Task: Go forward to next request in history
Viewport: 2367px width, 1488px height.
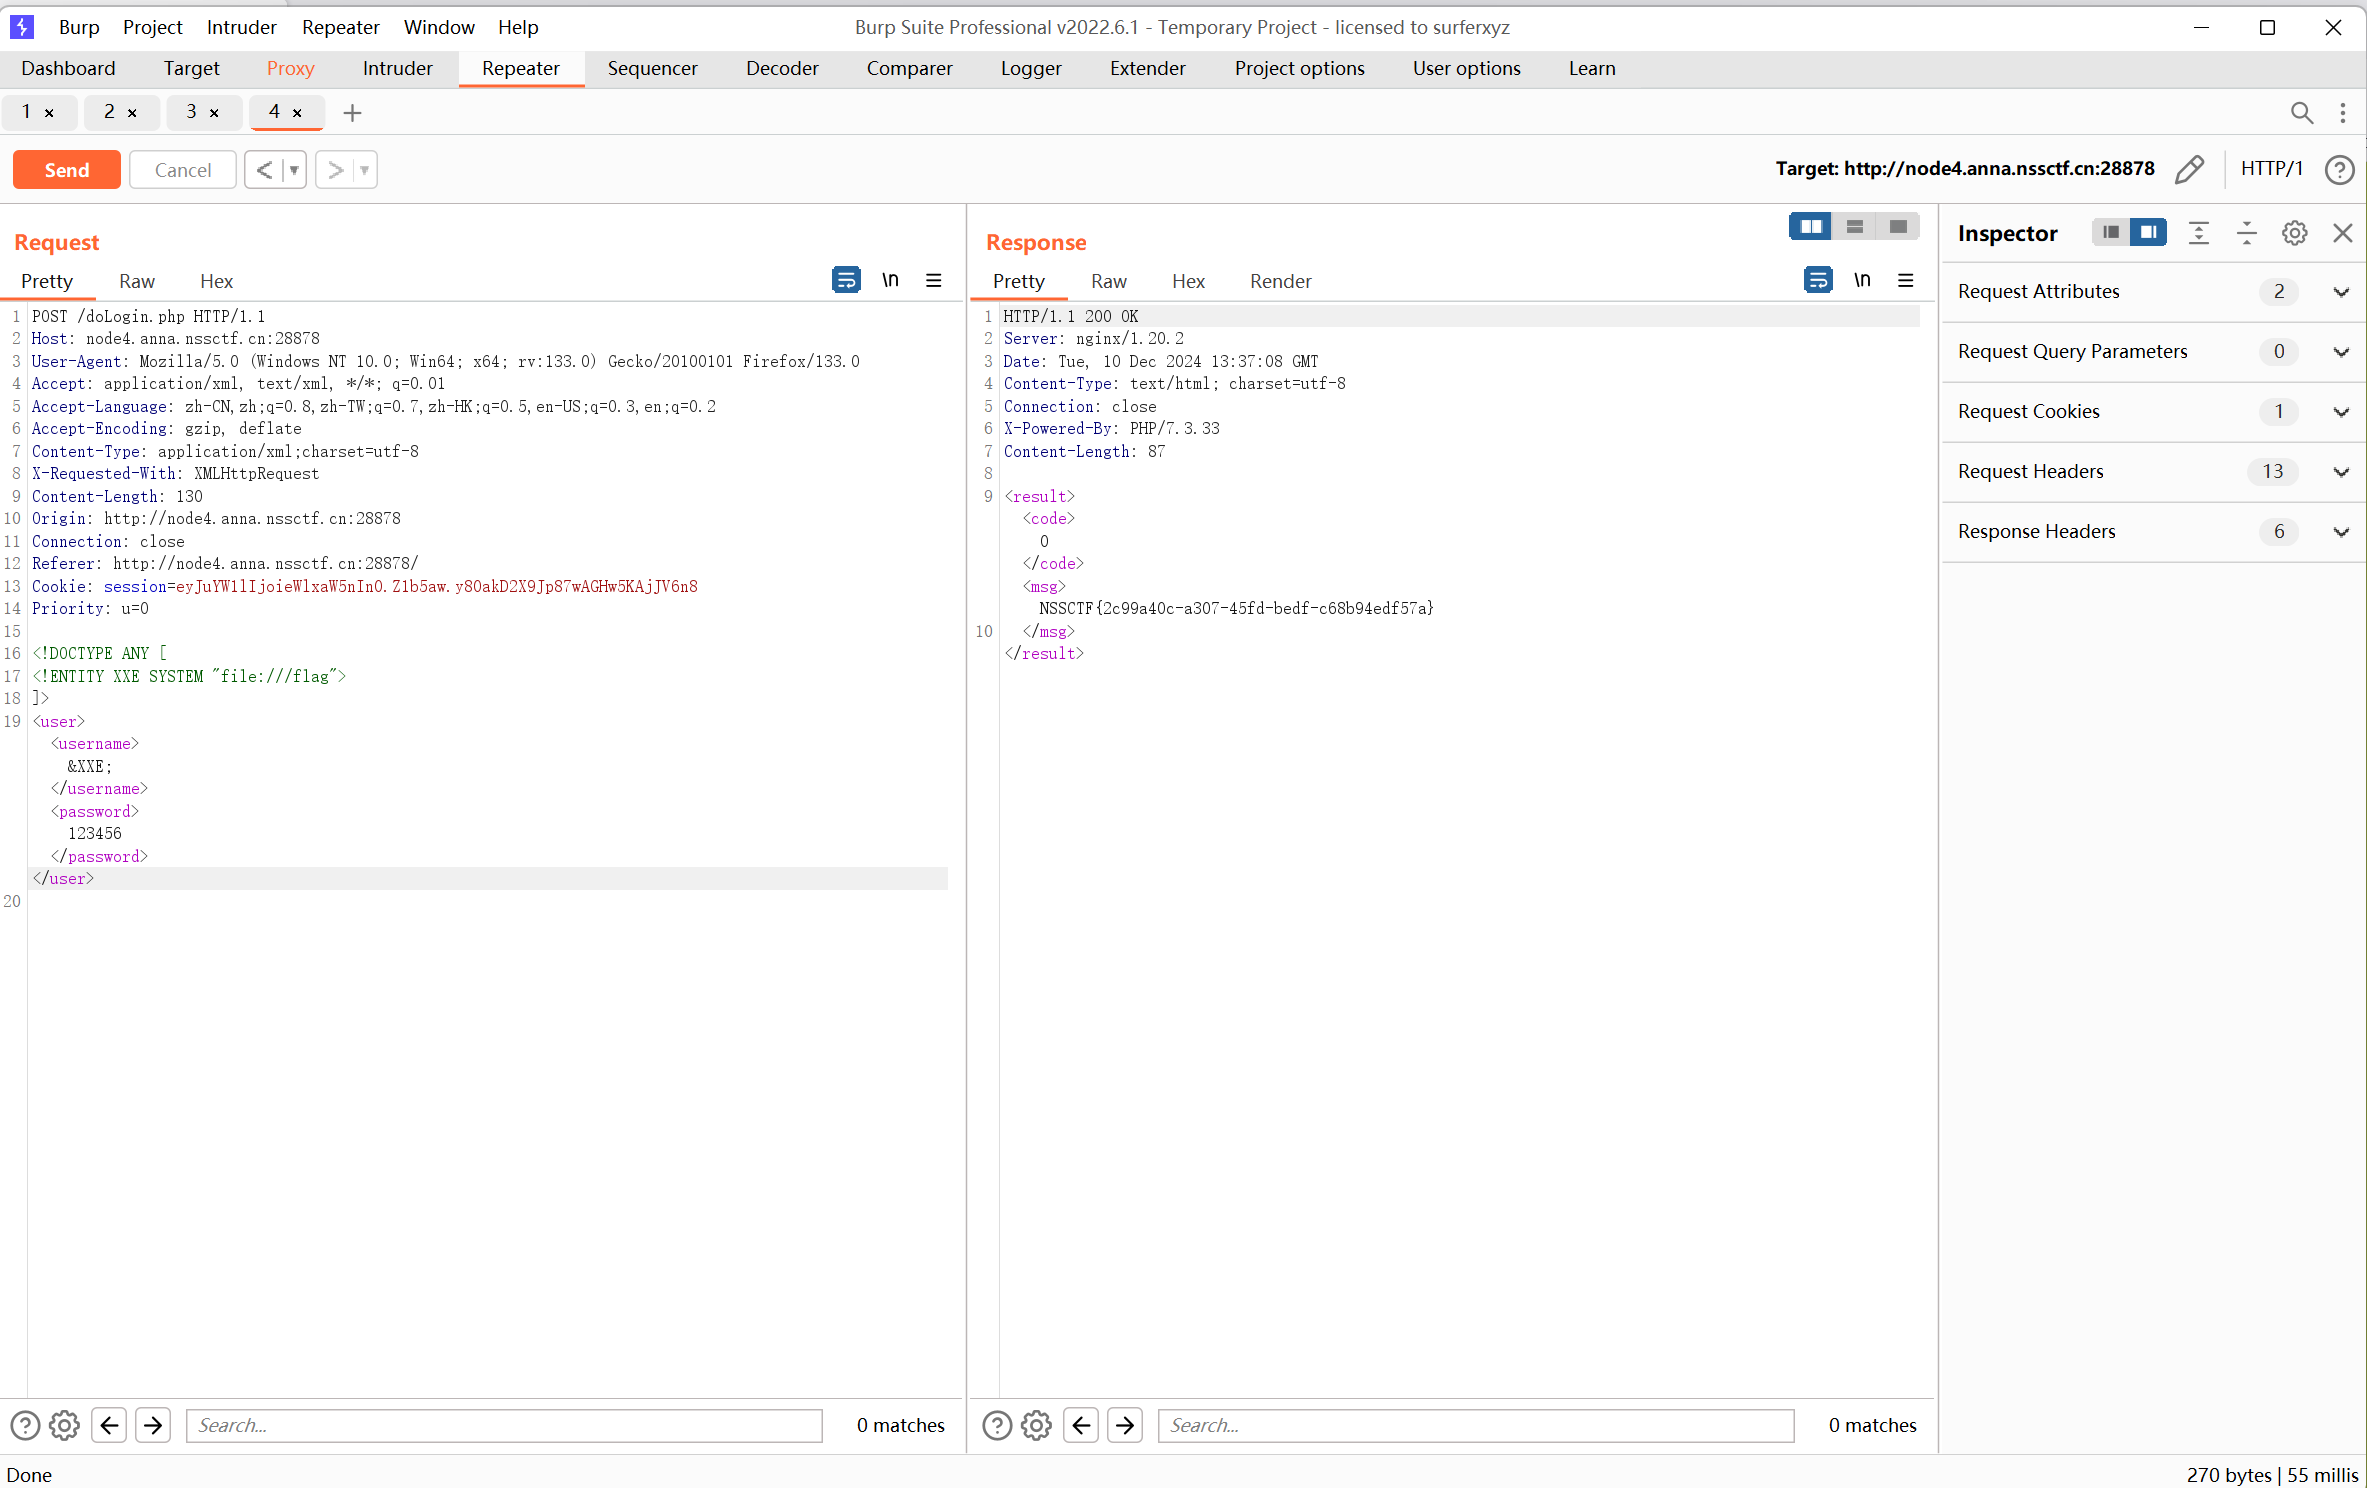Action: (x=335, y=170)
